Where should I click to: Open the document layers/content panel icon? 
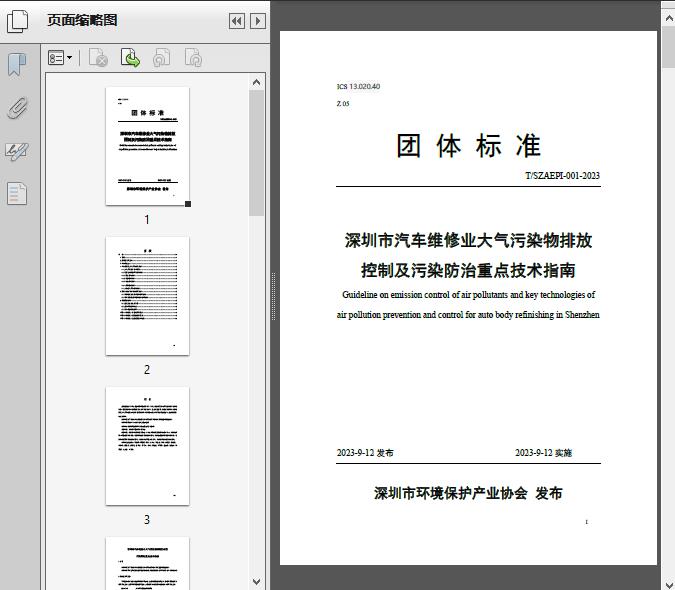click(x=17, y=193)
